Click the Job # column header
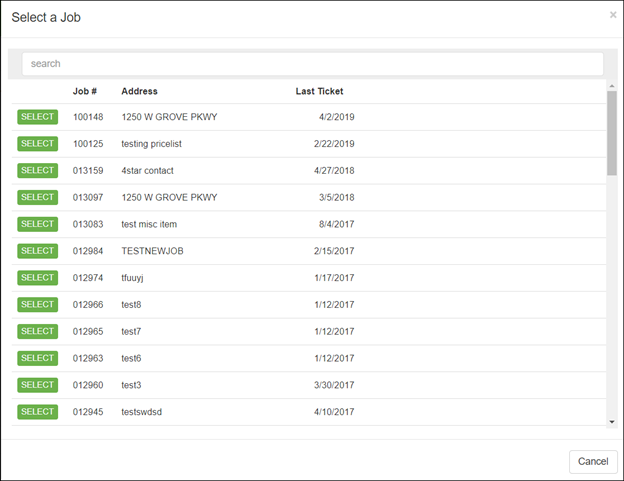This screenshot has width=624, height=481. click(85, 91)
